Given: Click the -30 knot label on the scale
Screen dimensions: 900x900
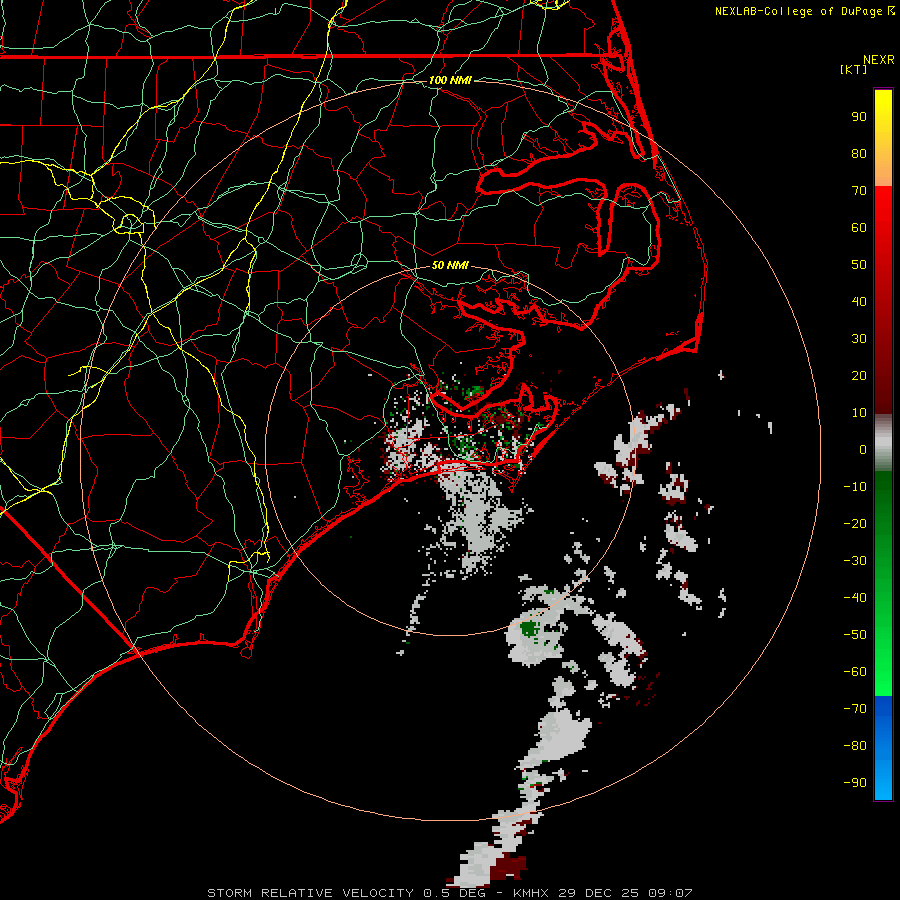Looking at the screenshot, I should click(x=855, y=561).
